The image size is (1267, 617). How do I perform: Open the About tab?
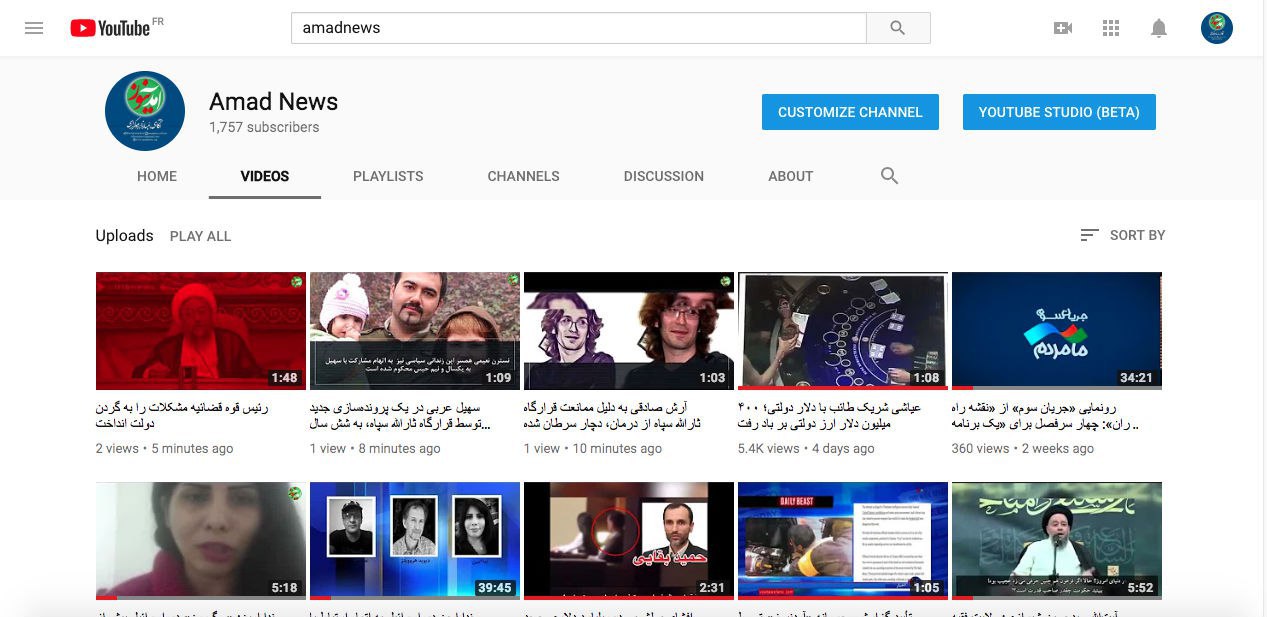tap(790, 176)
